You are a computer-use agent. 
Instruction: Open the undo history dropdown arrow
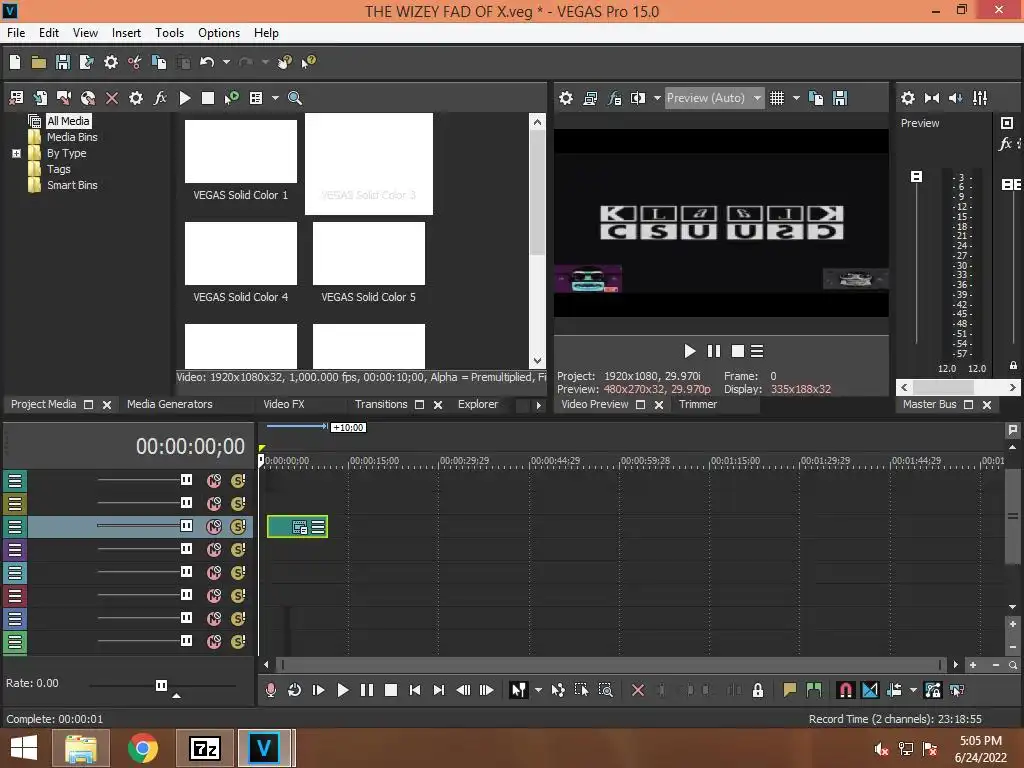point(226,62)
